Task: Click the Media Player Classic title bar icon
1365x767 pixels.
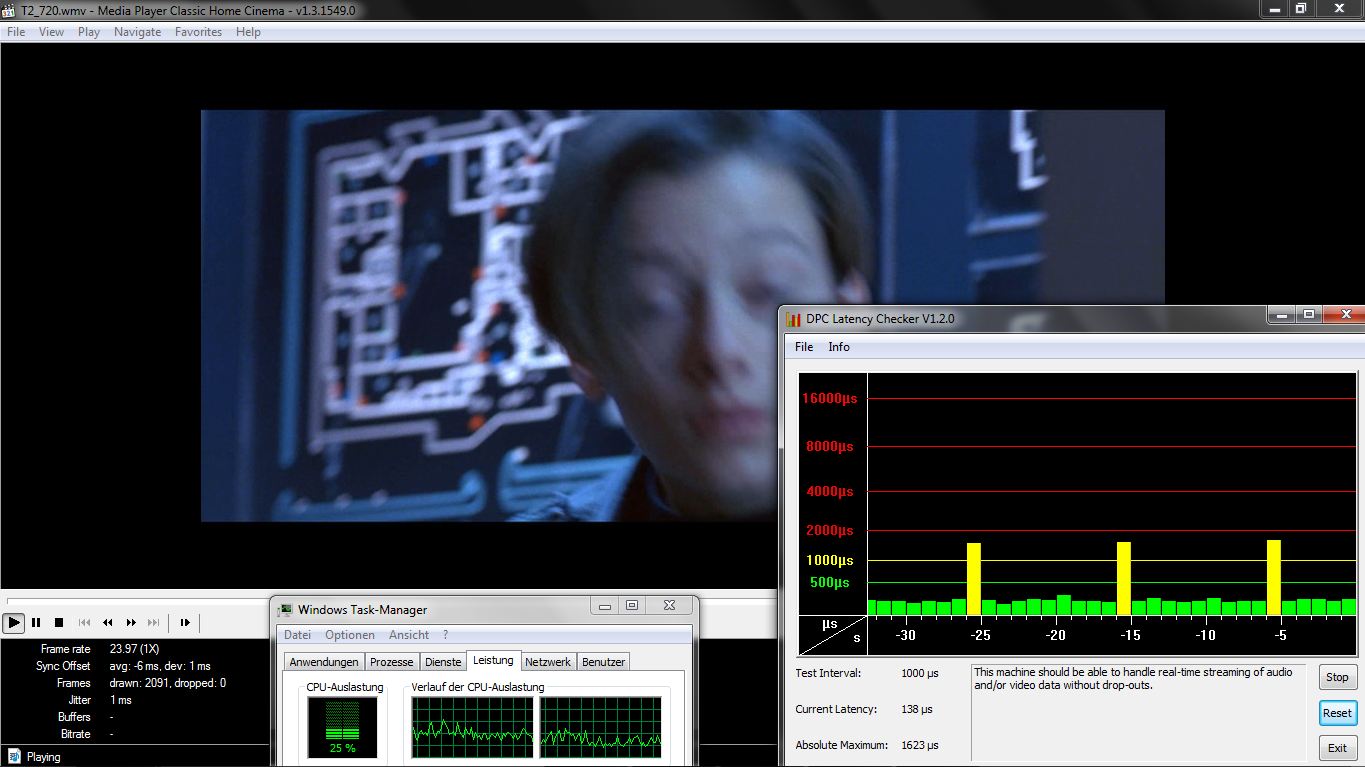Action: pyautogui.click(x=9, y=10)
